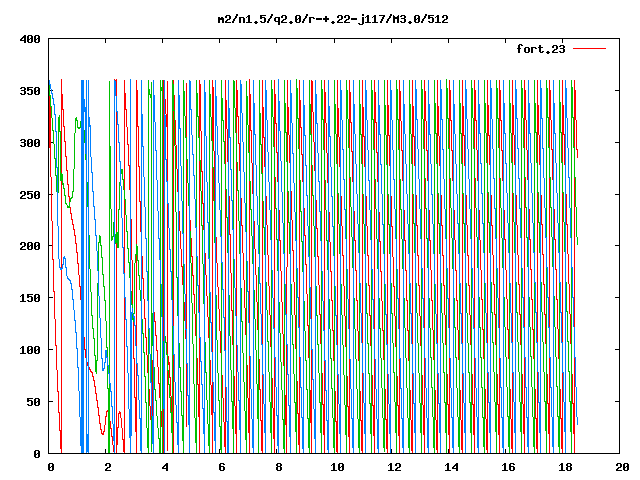The height and width of the screenshot is (480, 640).
Task: Click y-axis label 250
Action: point(30,195)
